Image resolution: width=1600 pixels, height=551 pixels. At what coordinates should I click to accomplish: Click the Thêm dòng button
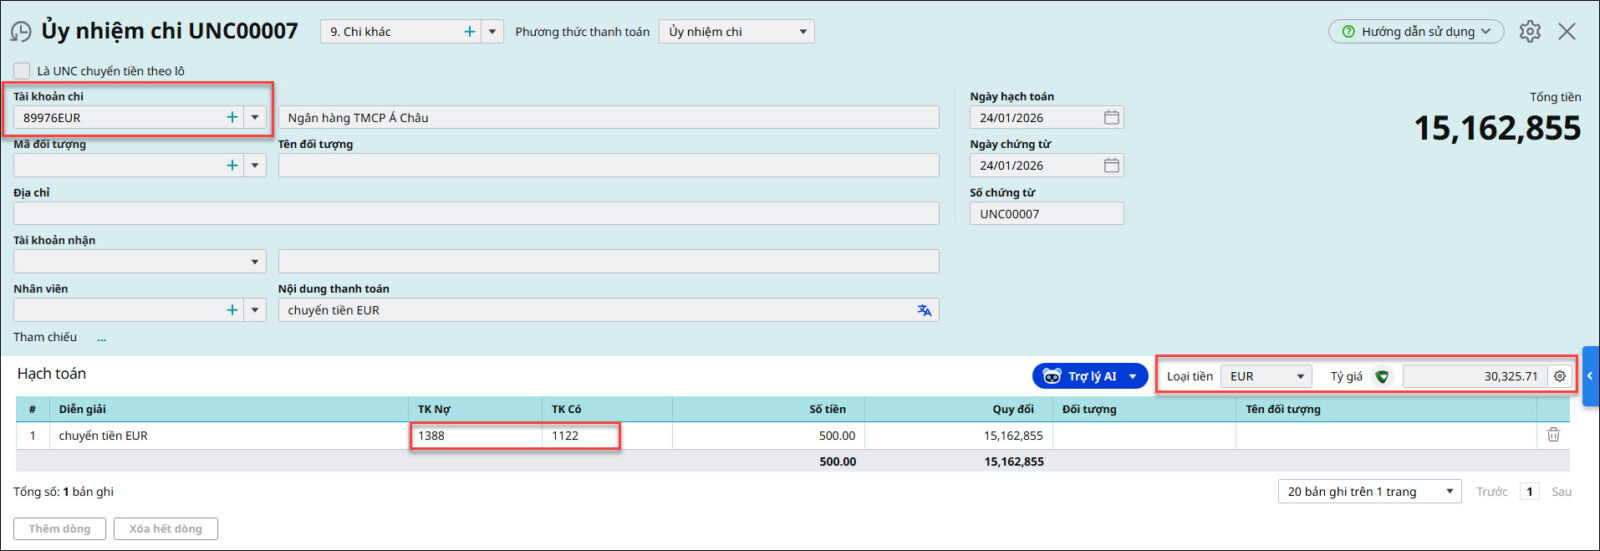(59, 529)
